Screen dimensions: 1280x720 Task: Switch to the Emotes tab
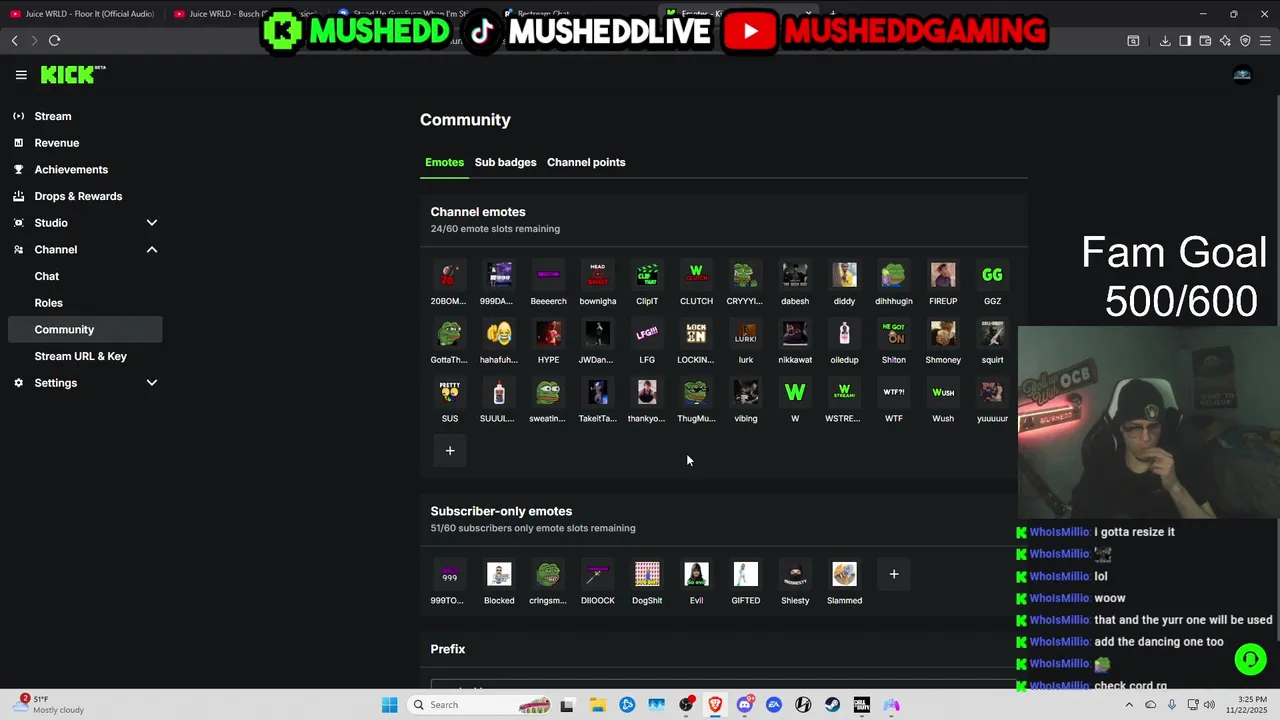click(x=444, y=162)
